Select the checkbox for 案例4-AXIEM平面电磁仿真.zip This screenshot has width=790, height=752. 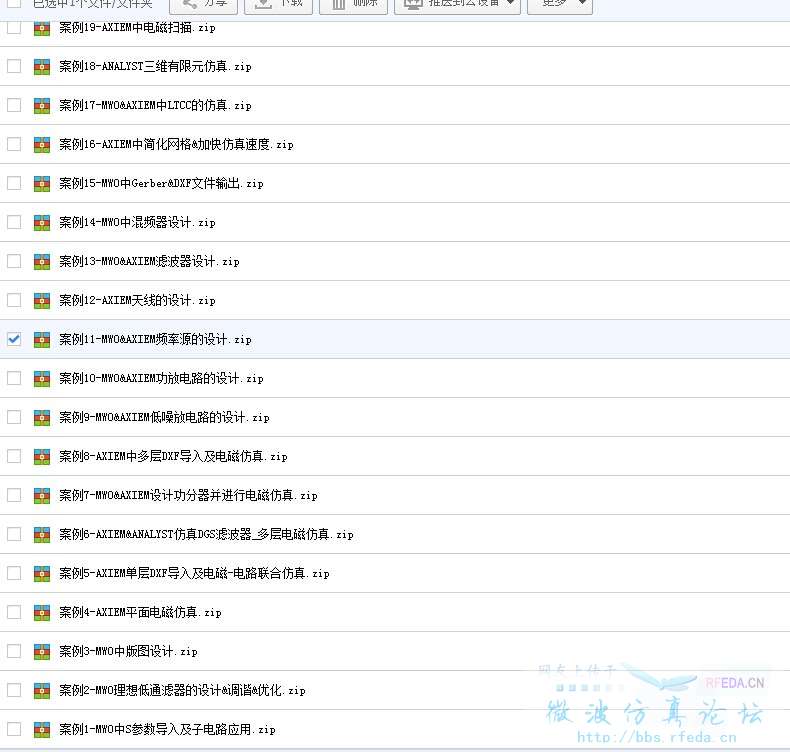click(x=14, y=612)
